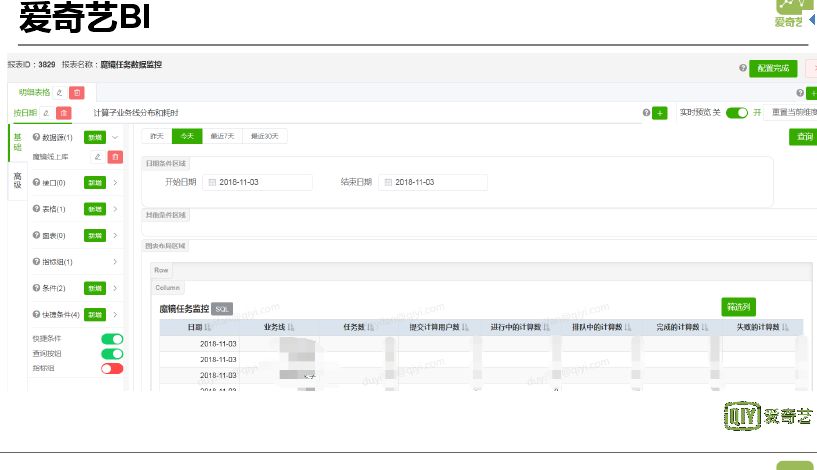
Task: Click help icon on top tab bar right
Action: coord(800,93)
